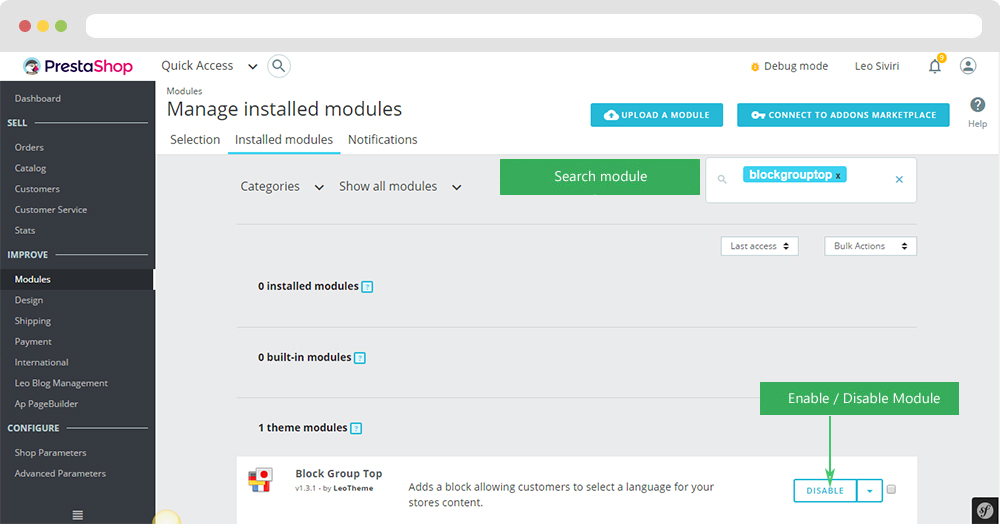Open the notifications bell icon

(935, 66)
